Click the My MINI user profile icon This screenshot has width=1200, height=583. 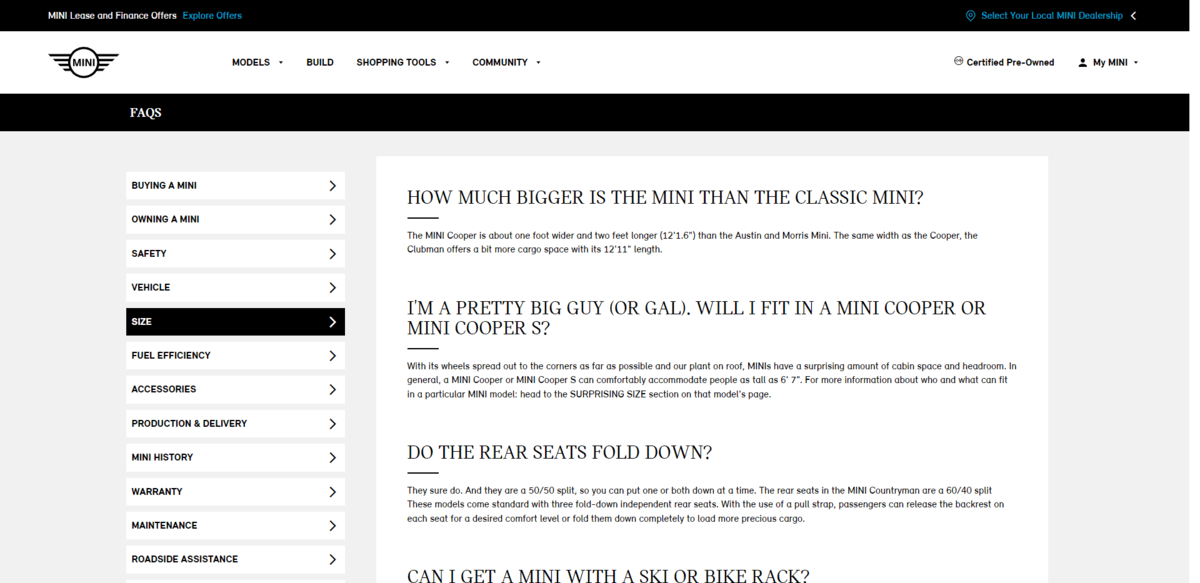(x=1082, y=62)
